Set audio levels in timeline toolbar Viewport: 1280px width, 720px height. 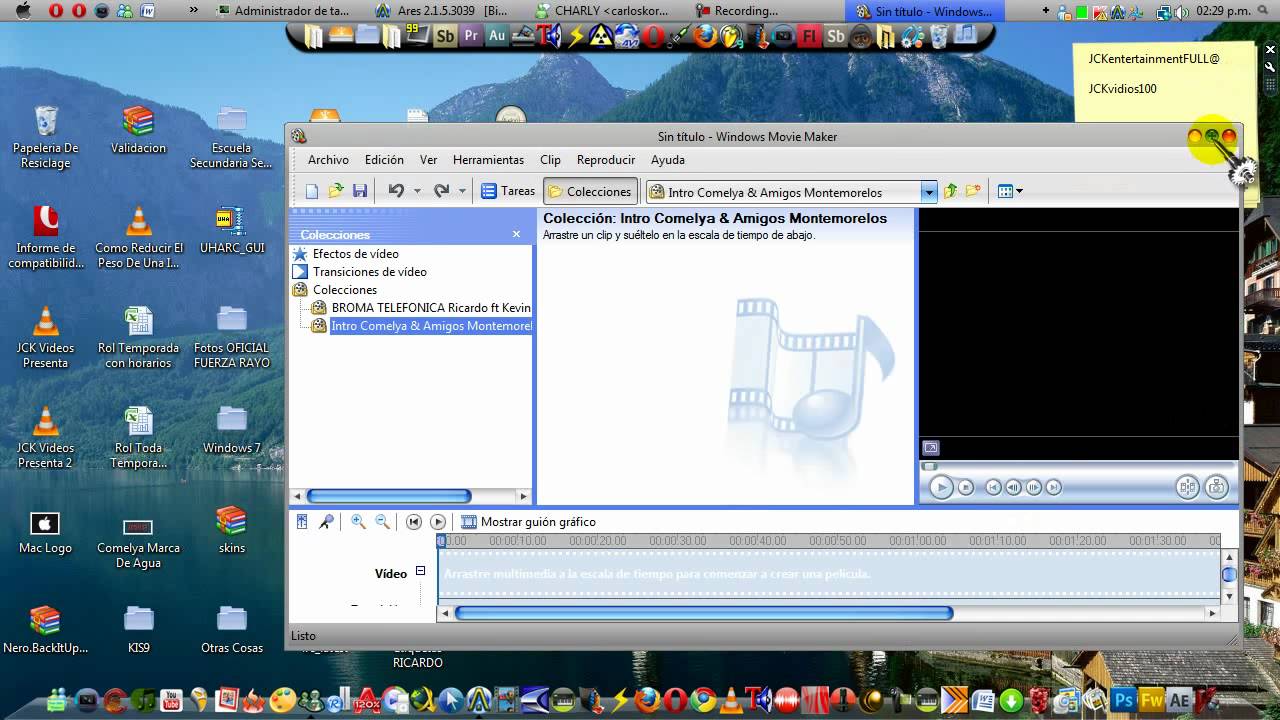coord(302,522)
